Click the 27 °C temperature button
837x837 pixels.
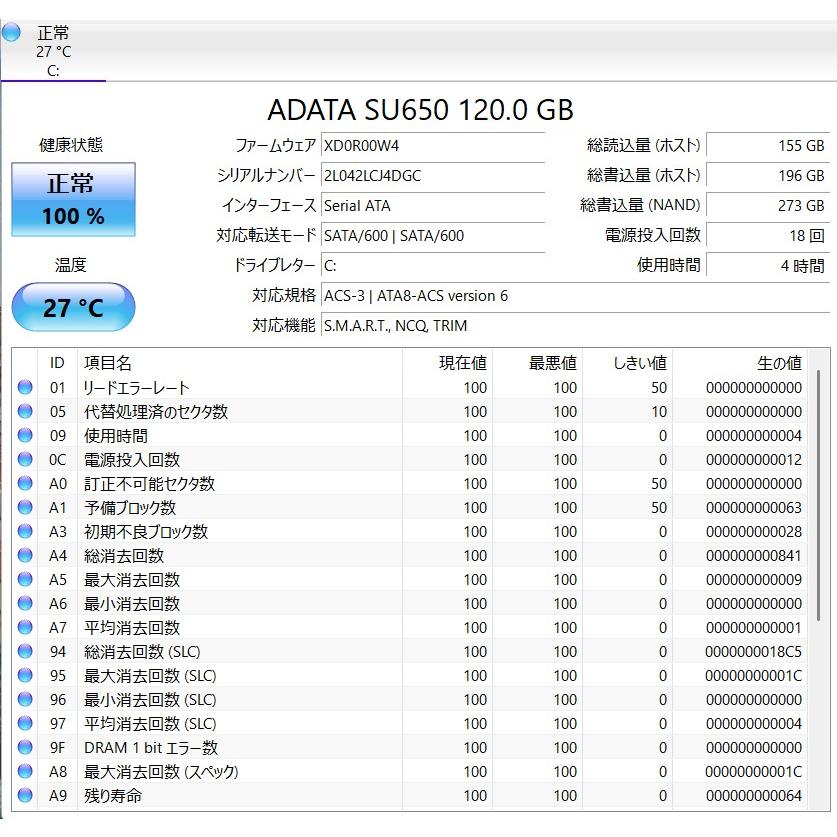coord(73,307)
